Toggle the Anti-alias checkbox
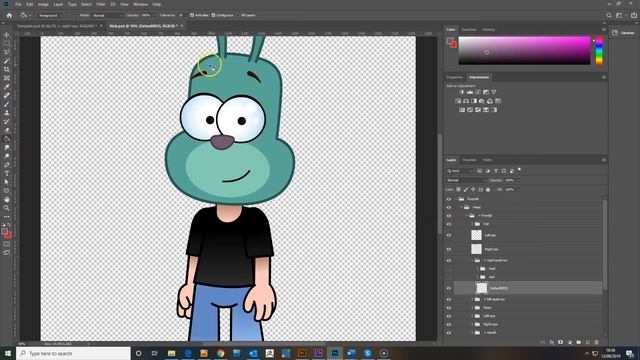640x360 pixels. click(x=192, y=15)
